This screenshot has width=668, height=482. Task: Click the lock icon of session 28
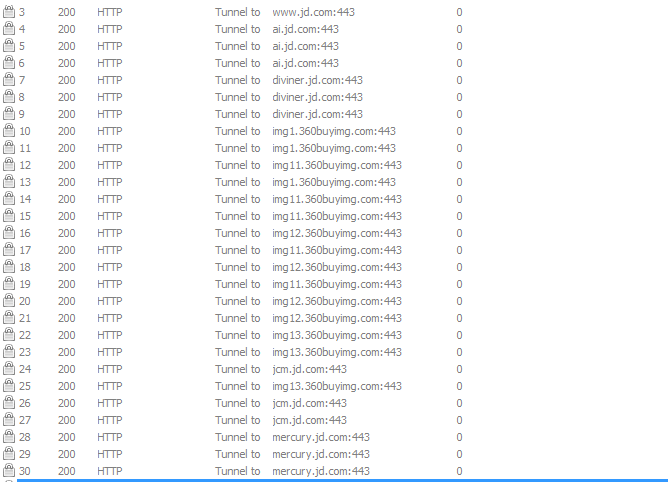(9, 437)
